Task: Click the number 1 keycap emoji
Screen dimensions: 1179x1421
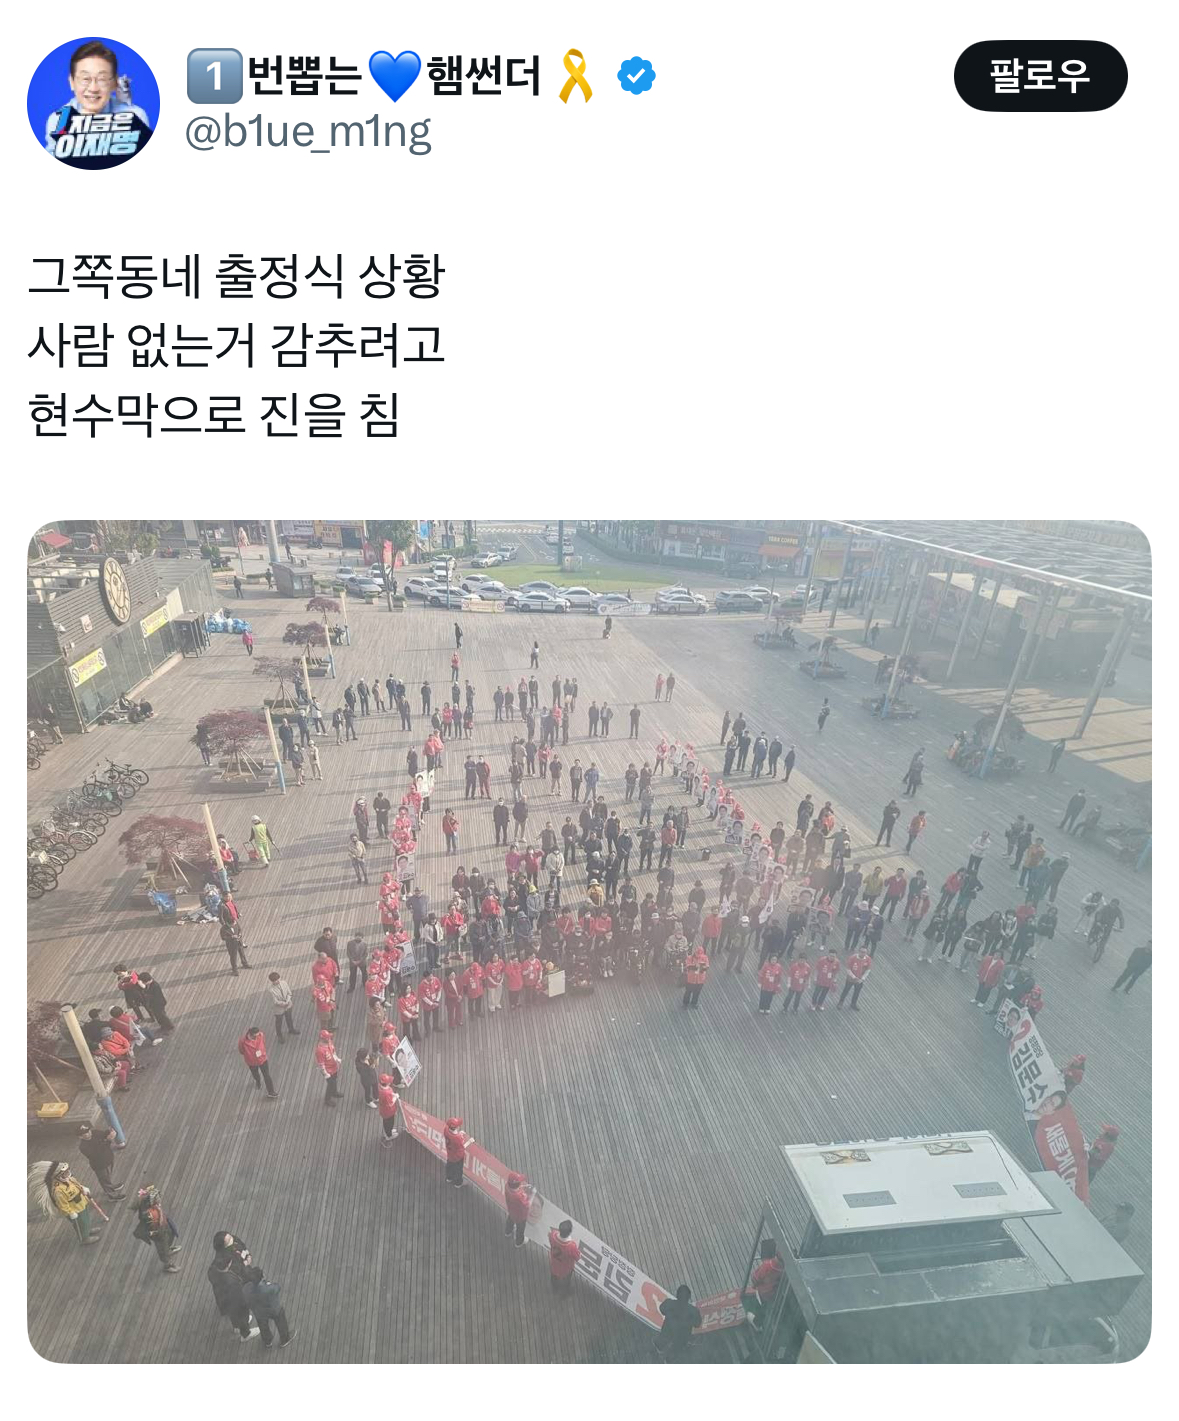Action: click(214, 76)
